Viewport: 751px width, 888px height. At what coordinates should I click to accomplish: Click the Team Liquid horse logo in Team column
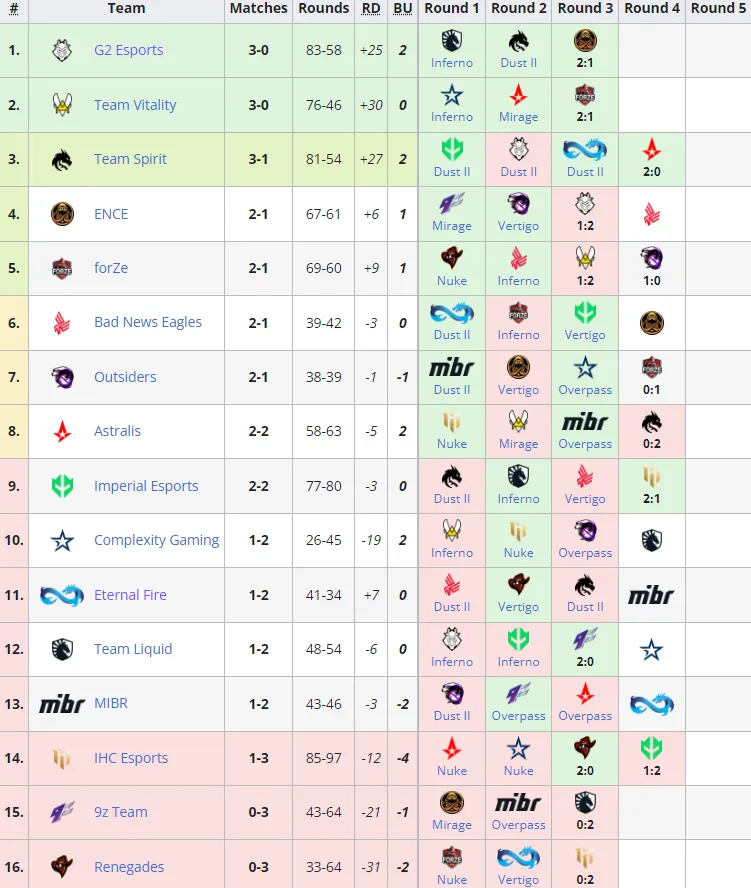point(62,649)
